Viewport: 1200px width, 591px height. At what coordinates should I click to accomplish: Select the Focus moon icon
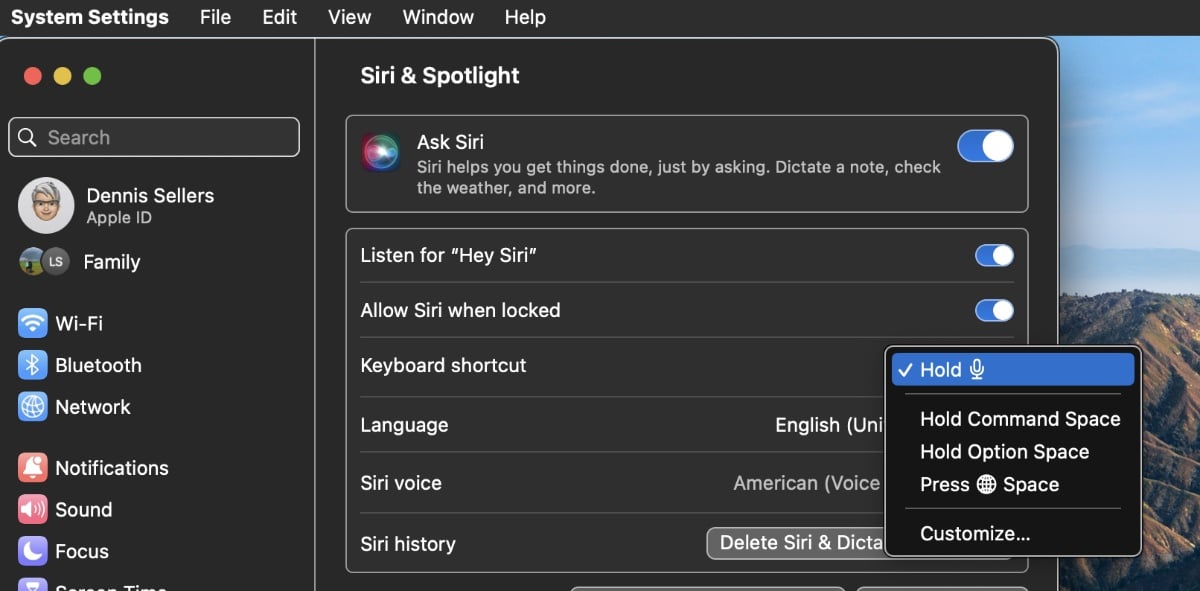(x=33, y=551)
